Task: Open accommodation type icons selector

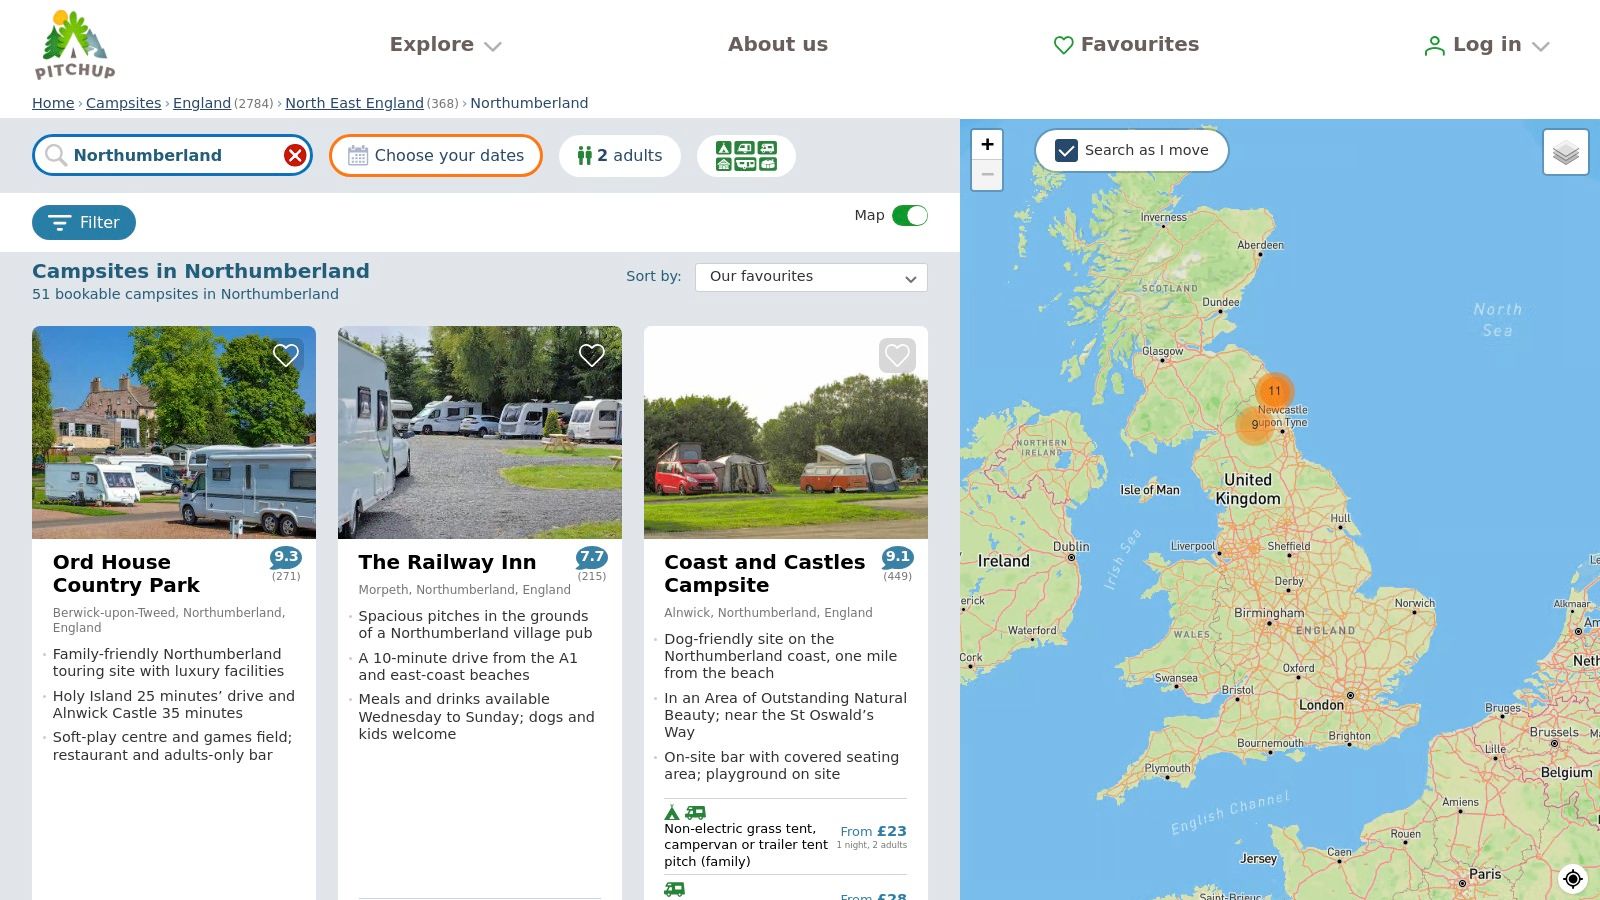Action: (x=746, y=155)
